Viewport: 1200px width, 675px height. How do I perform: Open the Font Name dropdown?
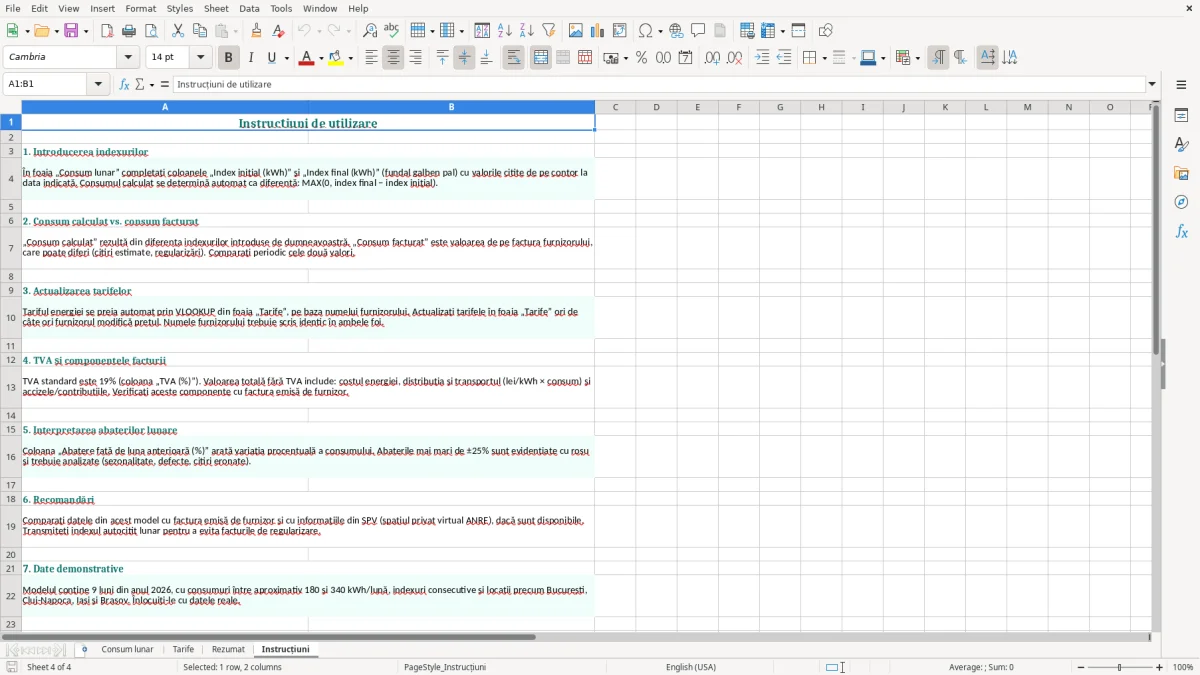click(x=127, y=58)
